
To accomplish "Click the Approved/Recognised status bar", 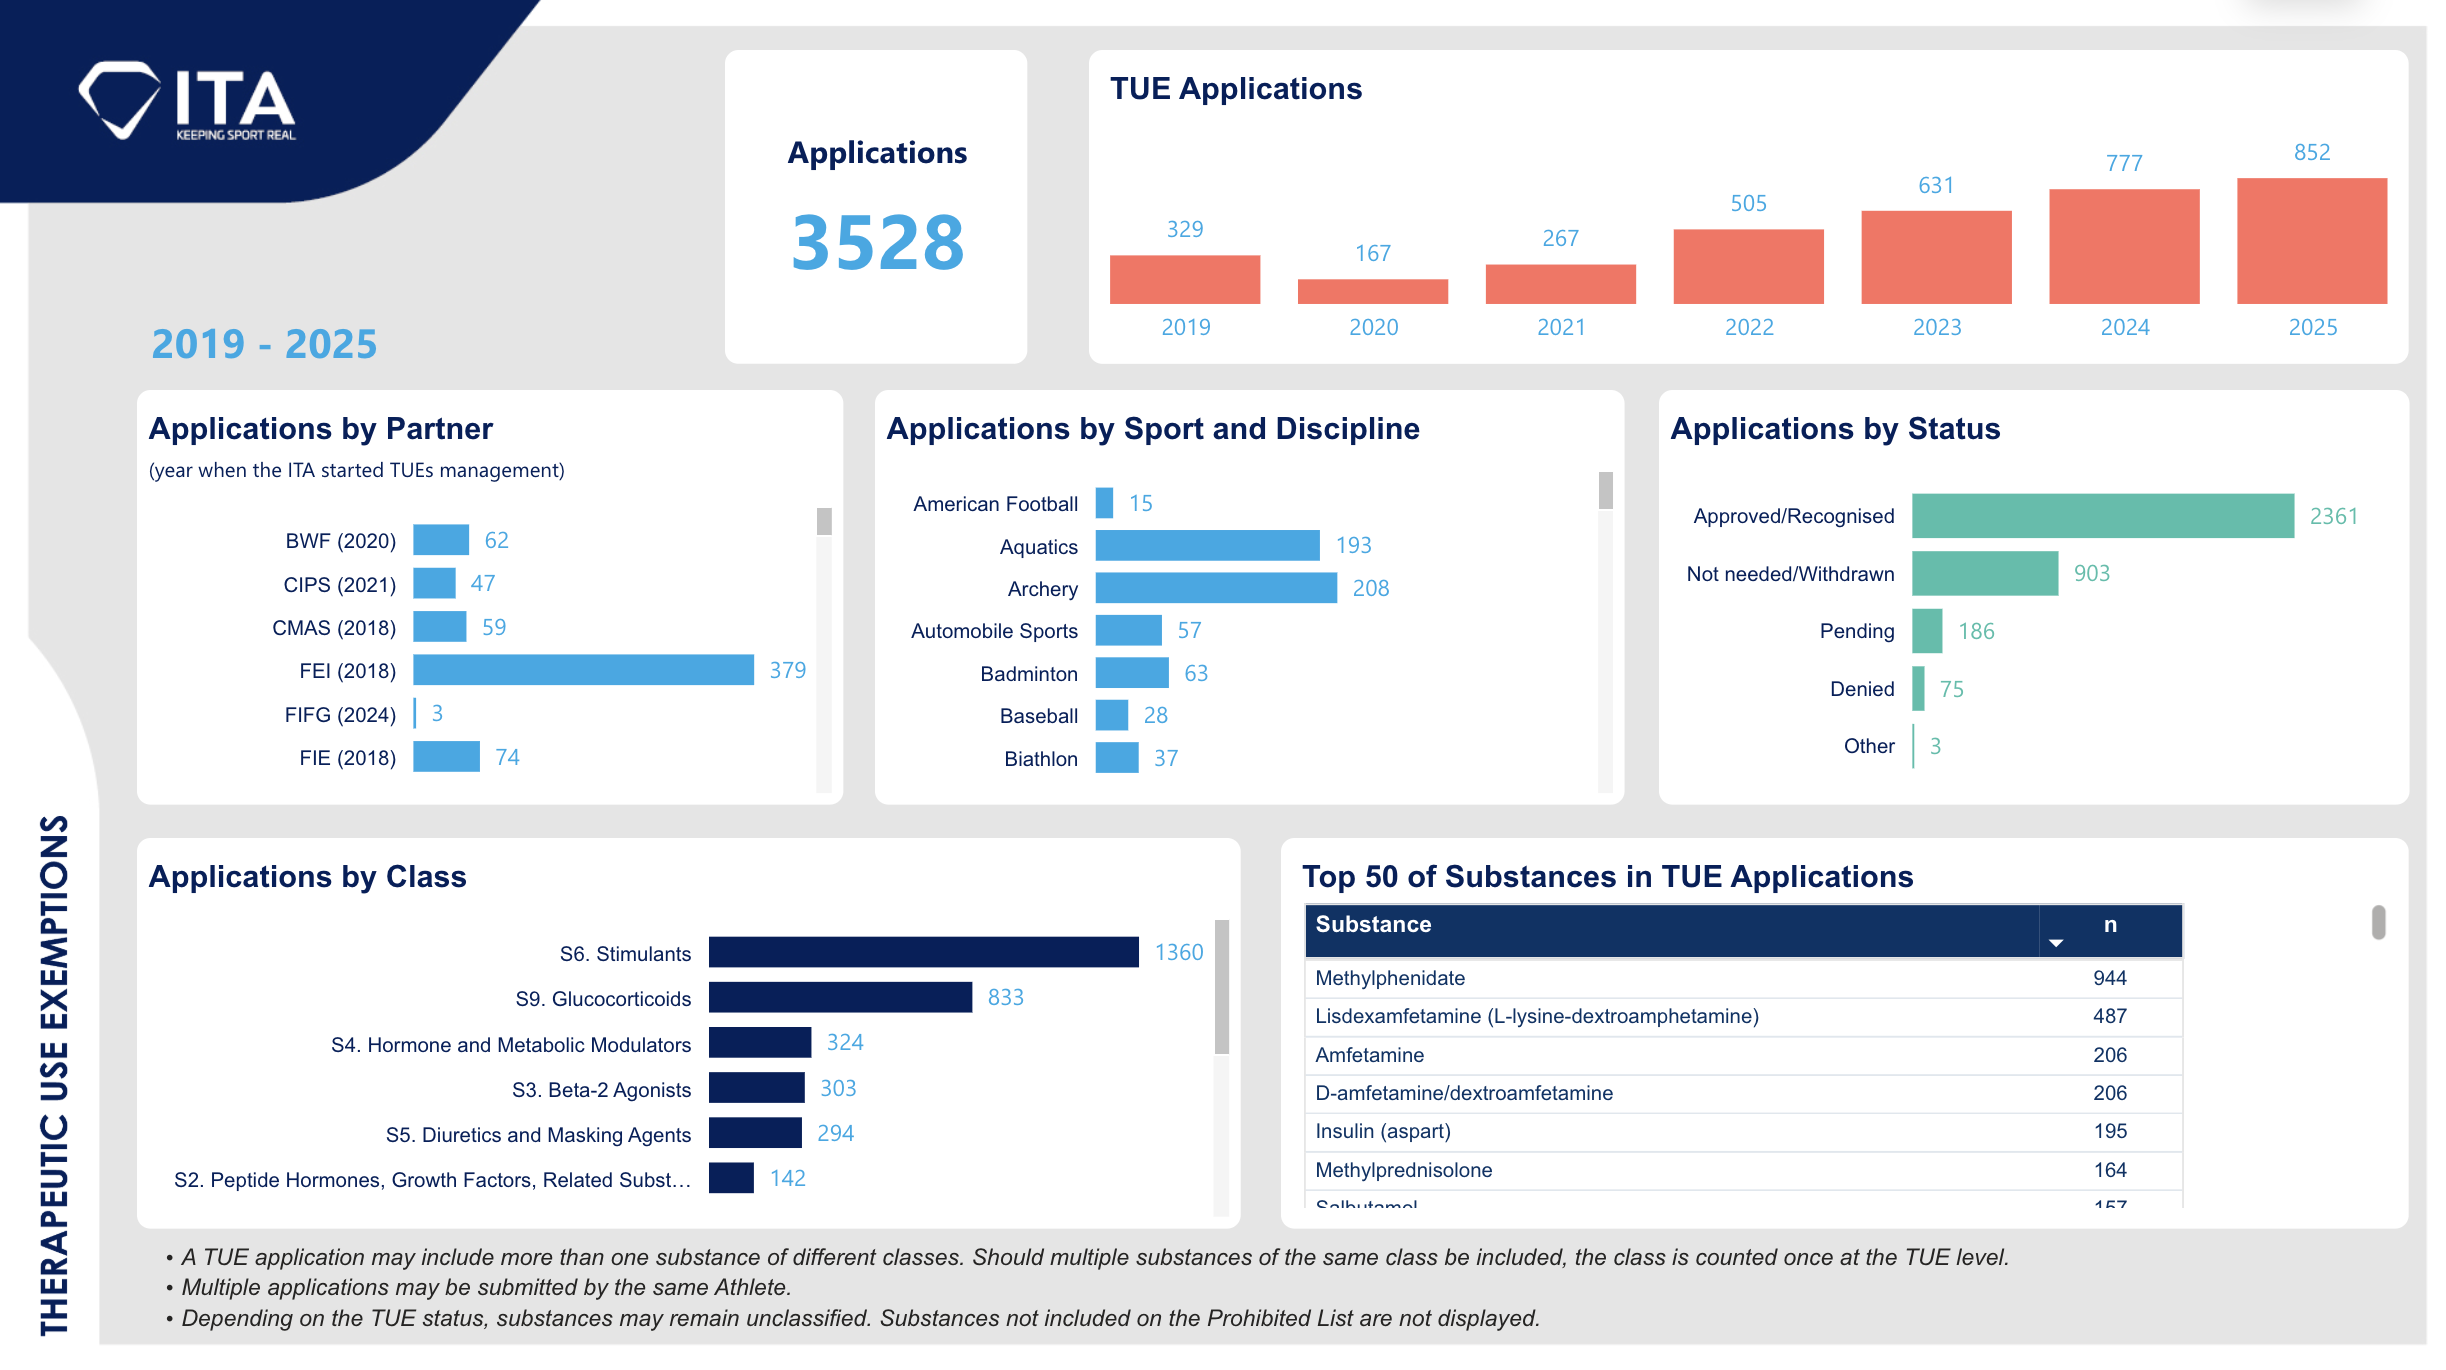I will 2101,516.
